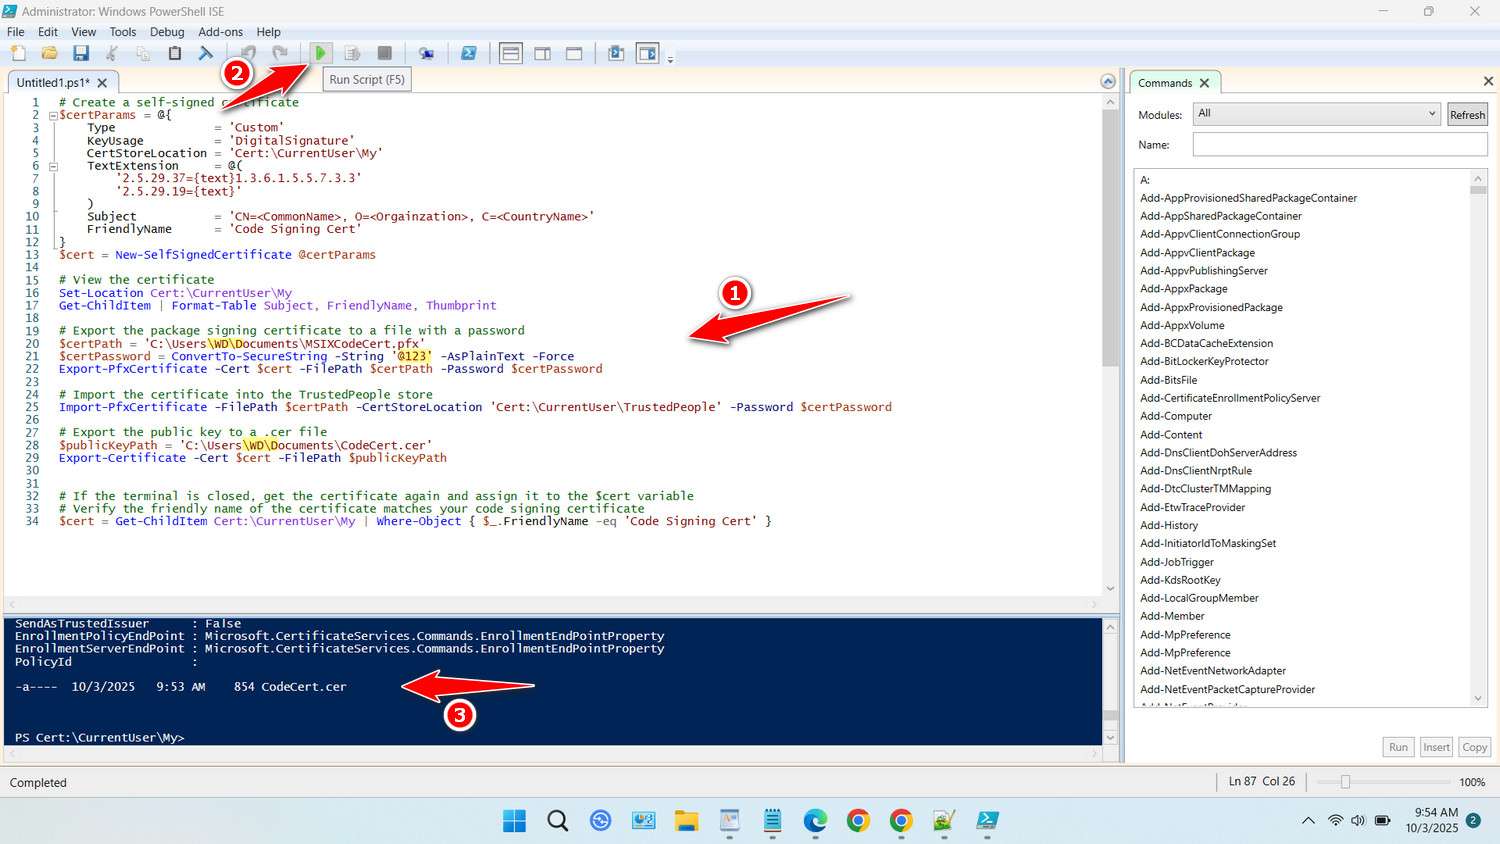Select the Show Script Pane Top icon
The width and height of the screenshot is (1500, 844).
click(x=510, y=53)
